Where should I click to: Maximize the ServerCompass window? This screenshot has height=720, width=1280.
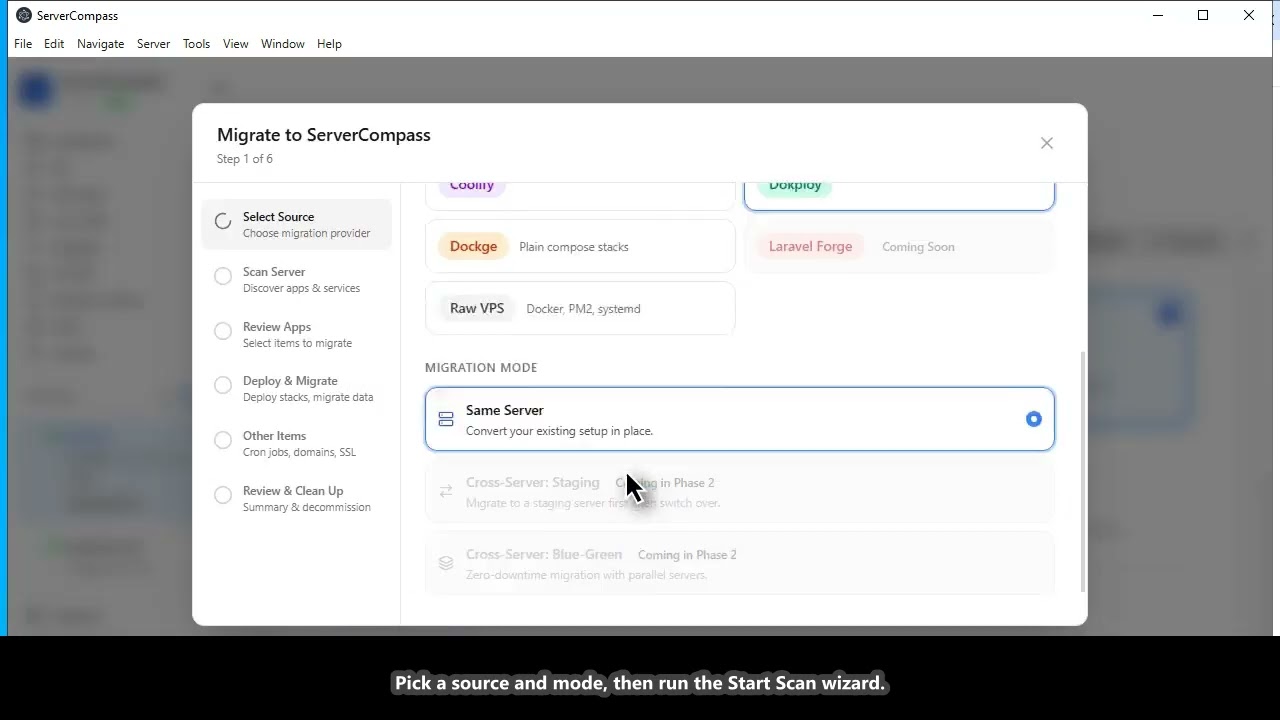[x=1203, y=15]
